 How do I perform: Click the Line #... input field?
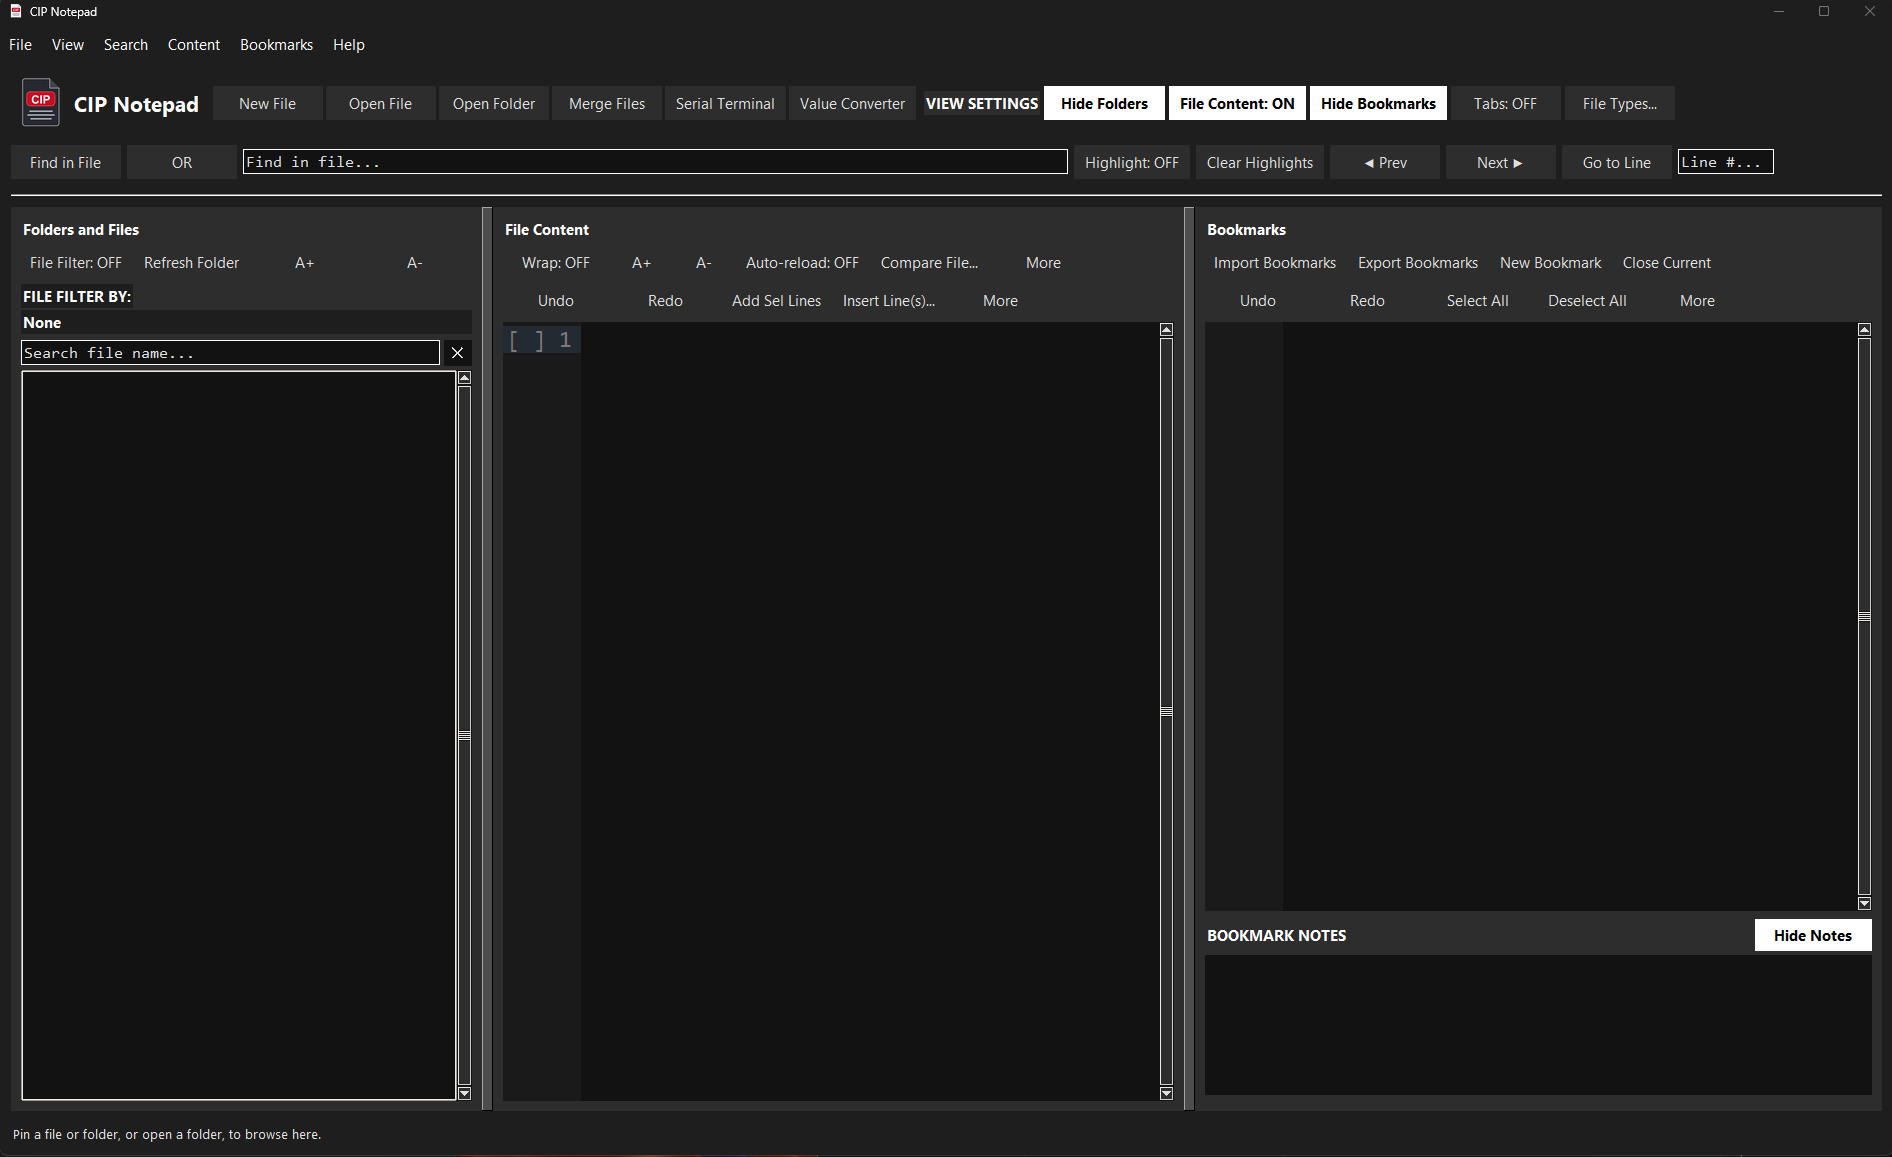(x=1726, y=162)
